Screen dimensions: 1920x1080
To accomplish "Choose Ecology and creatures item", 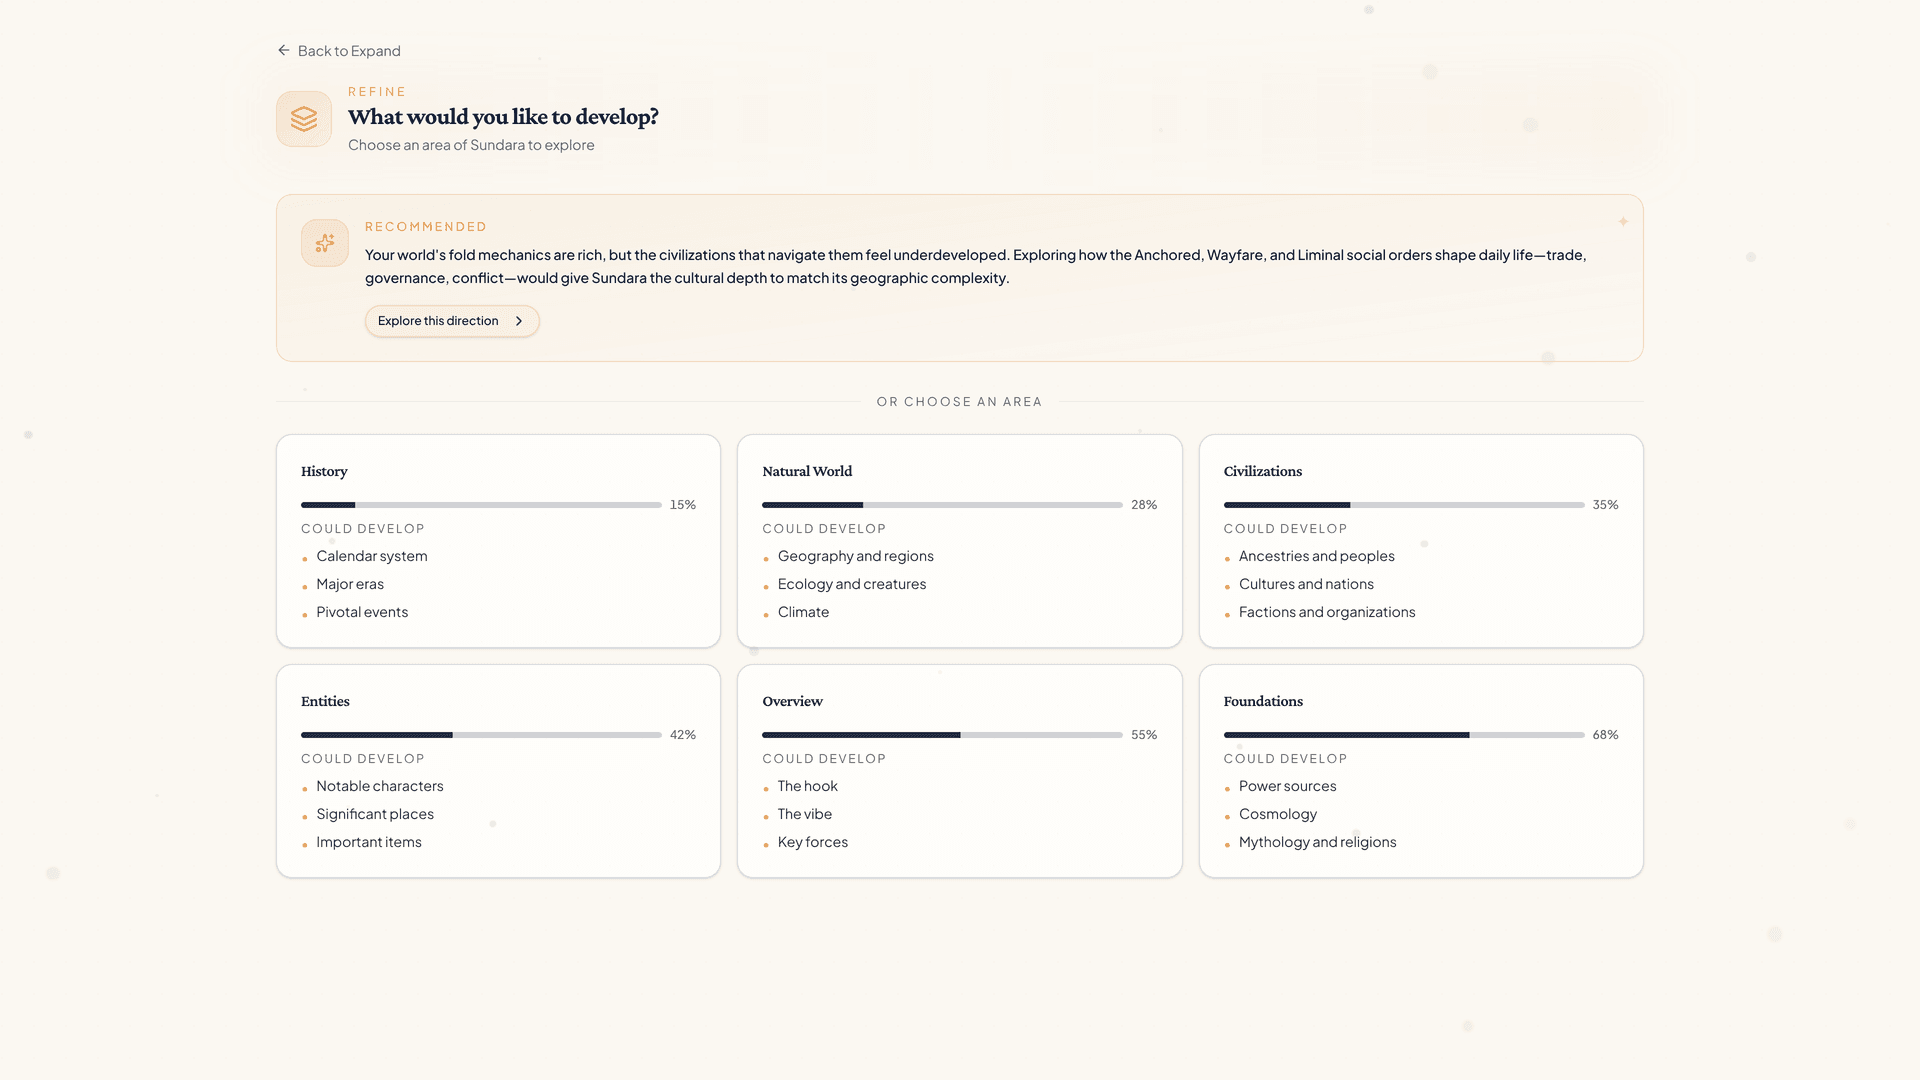I will 851,584.
